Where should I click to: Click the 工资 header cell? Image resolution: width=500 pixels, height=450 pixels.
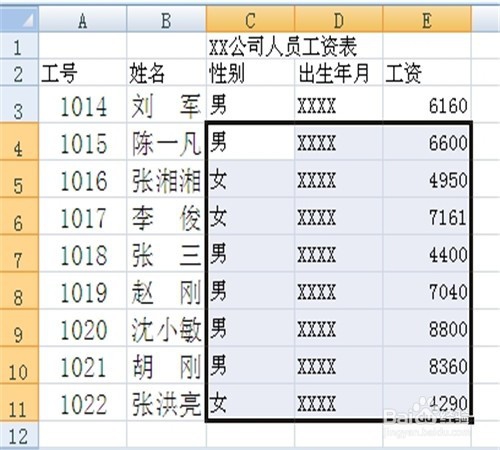(x=427, y=73)
